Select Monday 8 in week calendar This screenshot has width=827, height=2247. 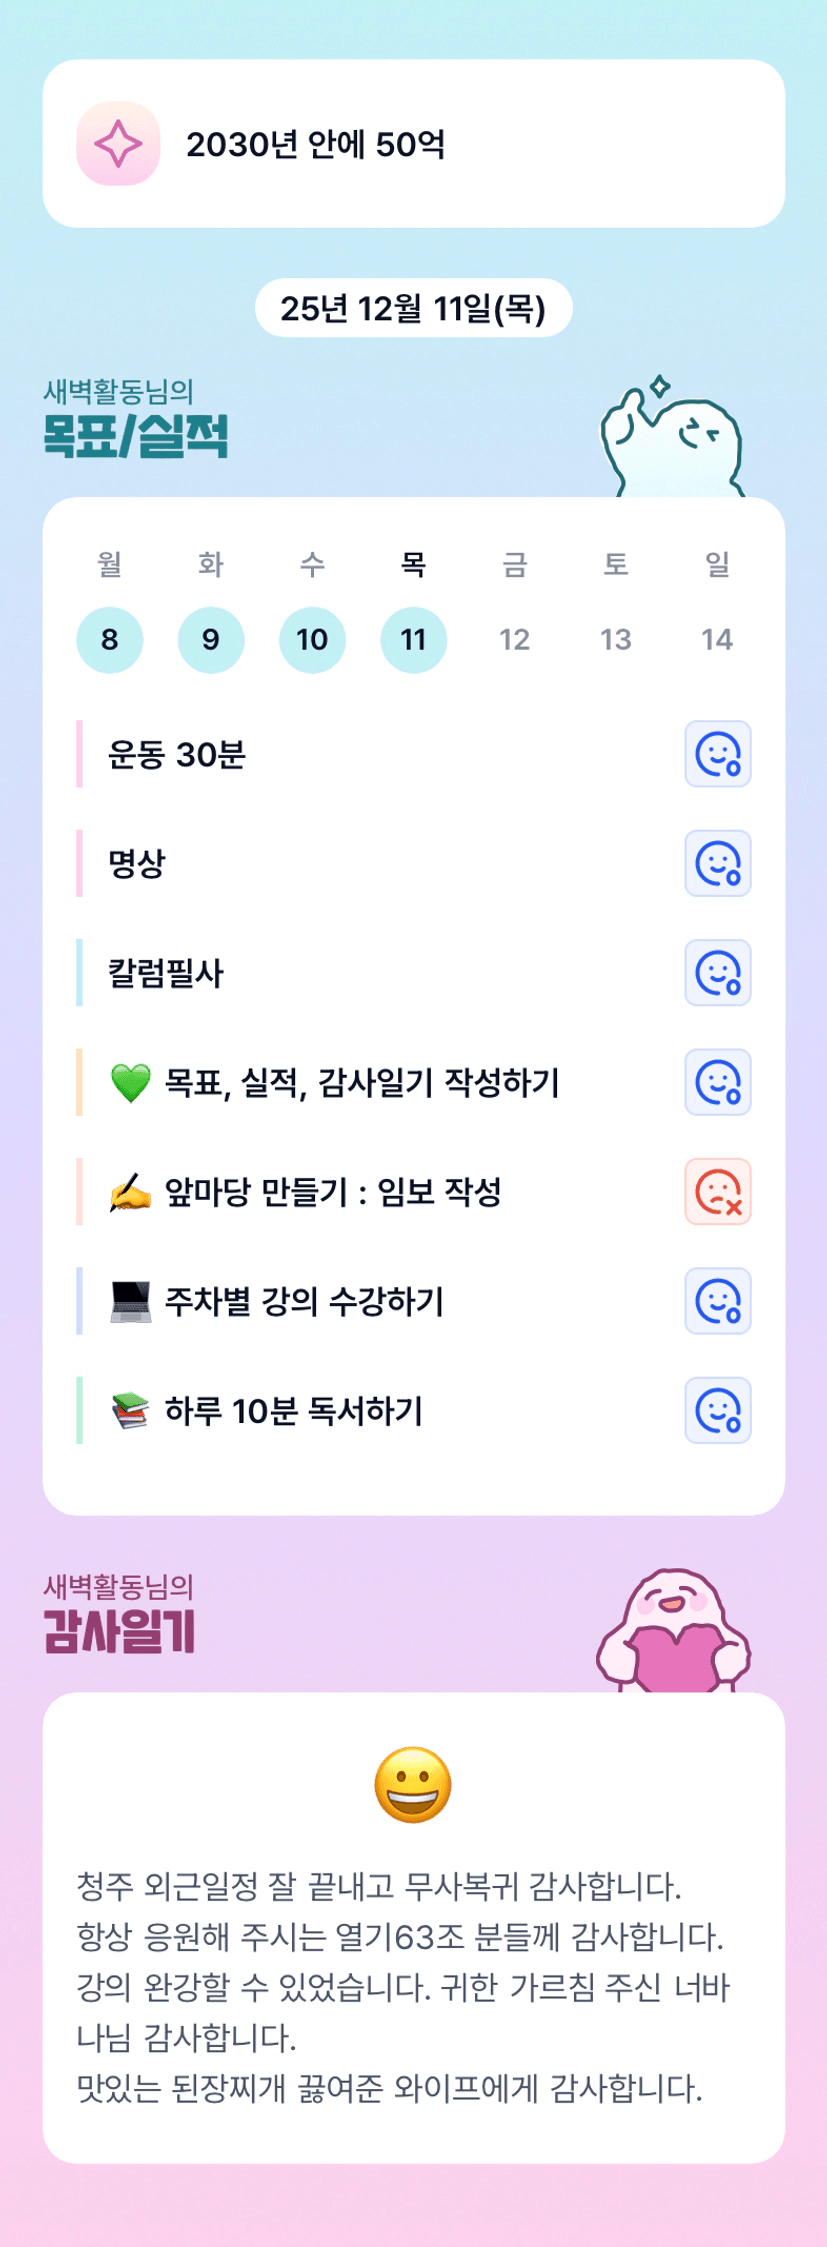click(110, 640)
